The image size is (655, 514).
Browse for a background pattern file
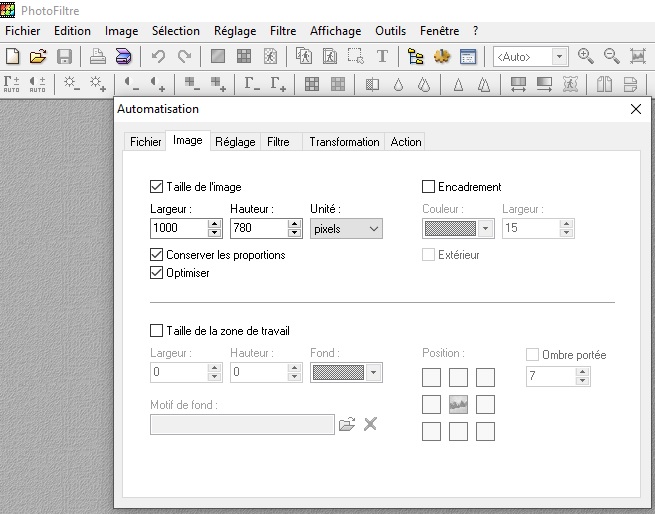(x=347, y=424)
